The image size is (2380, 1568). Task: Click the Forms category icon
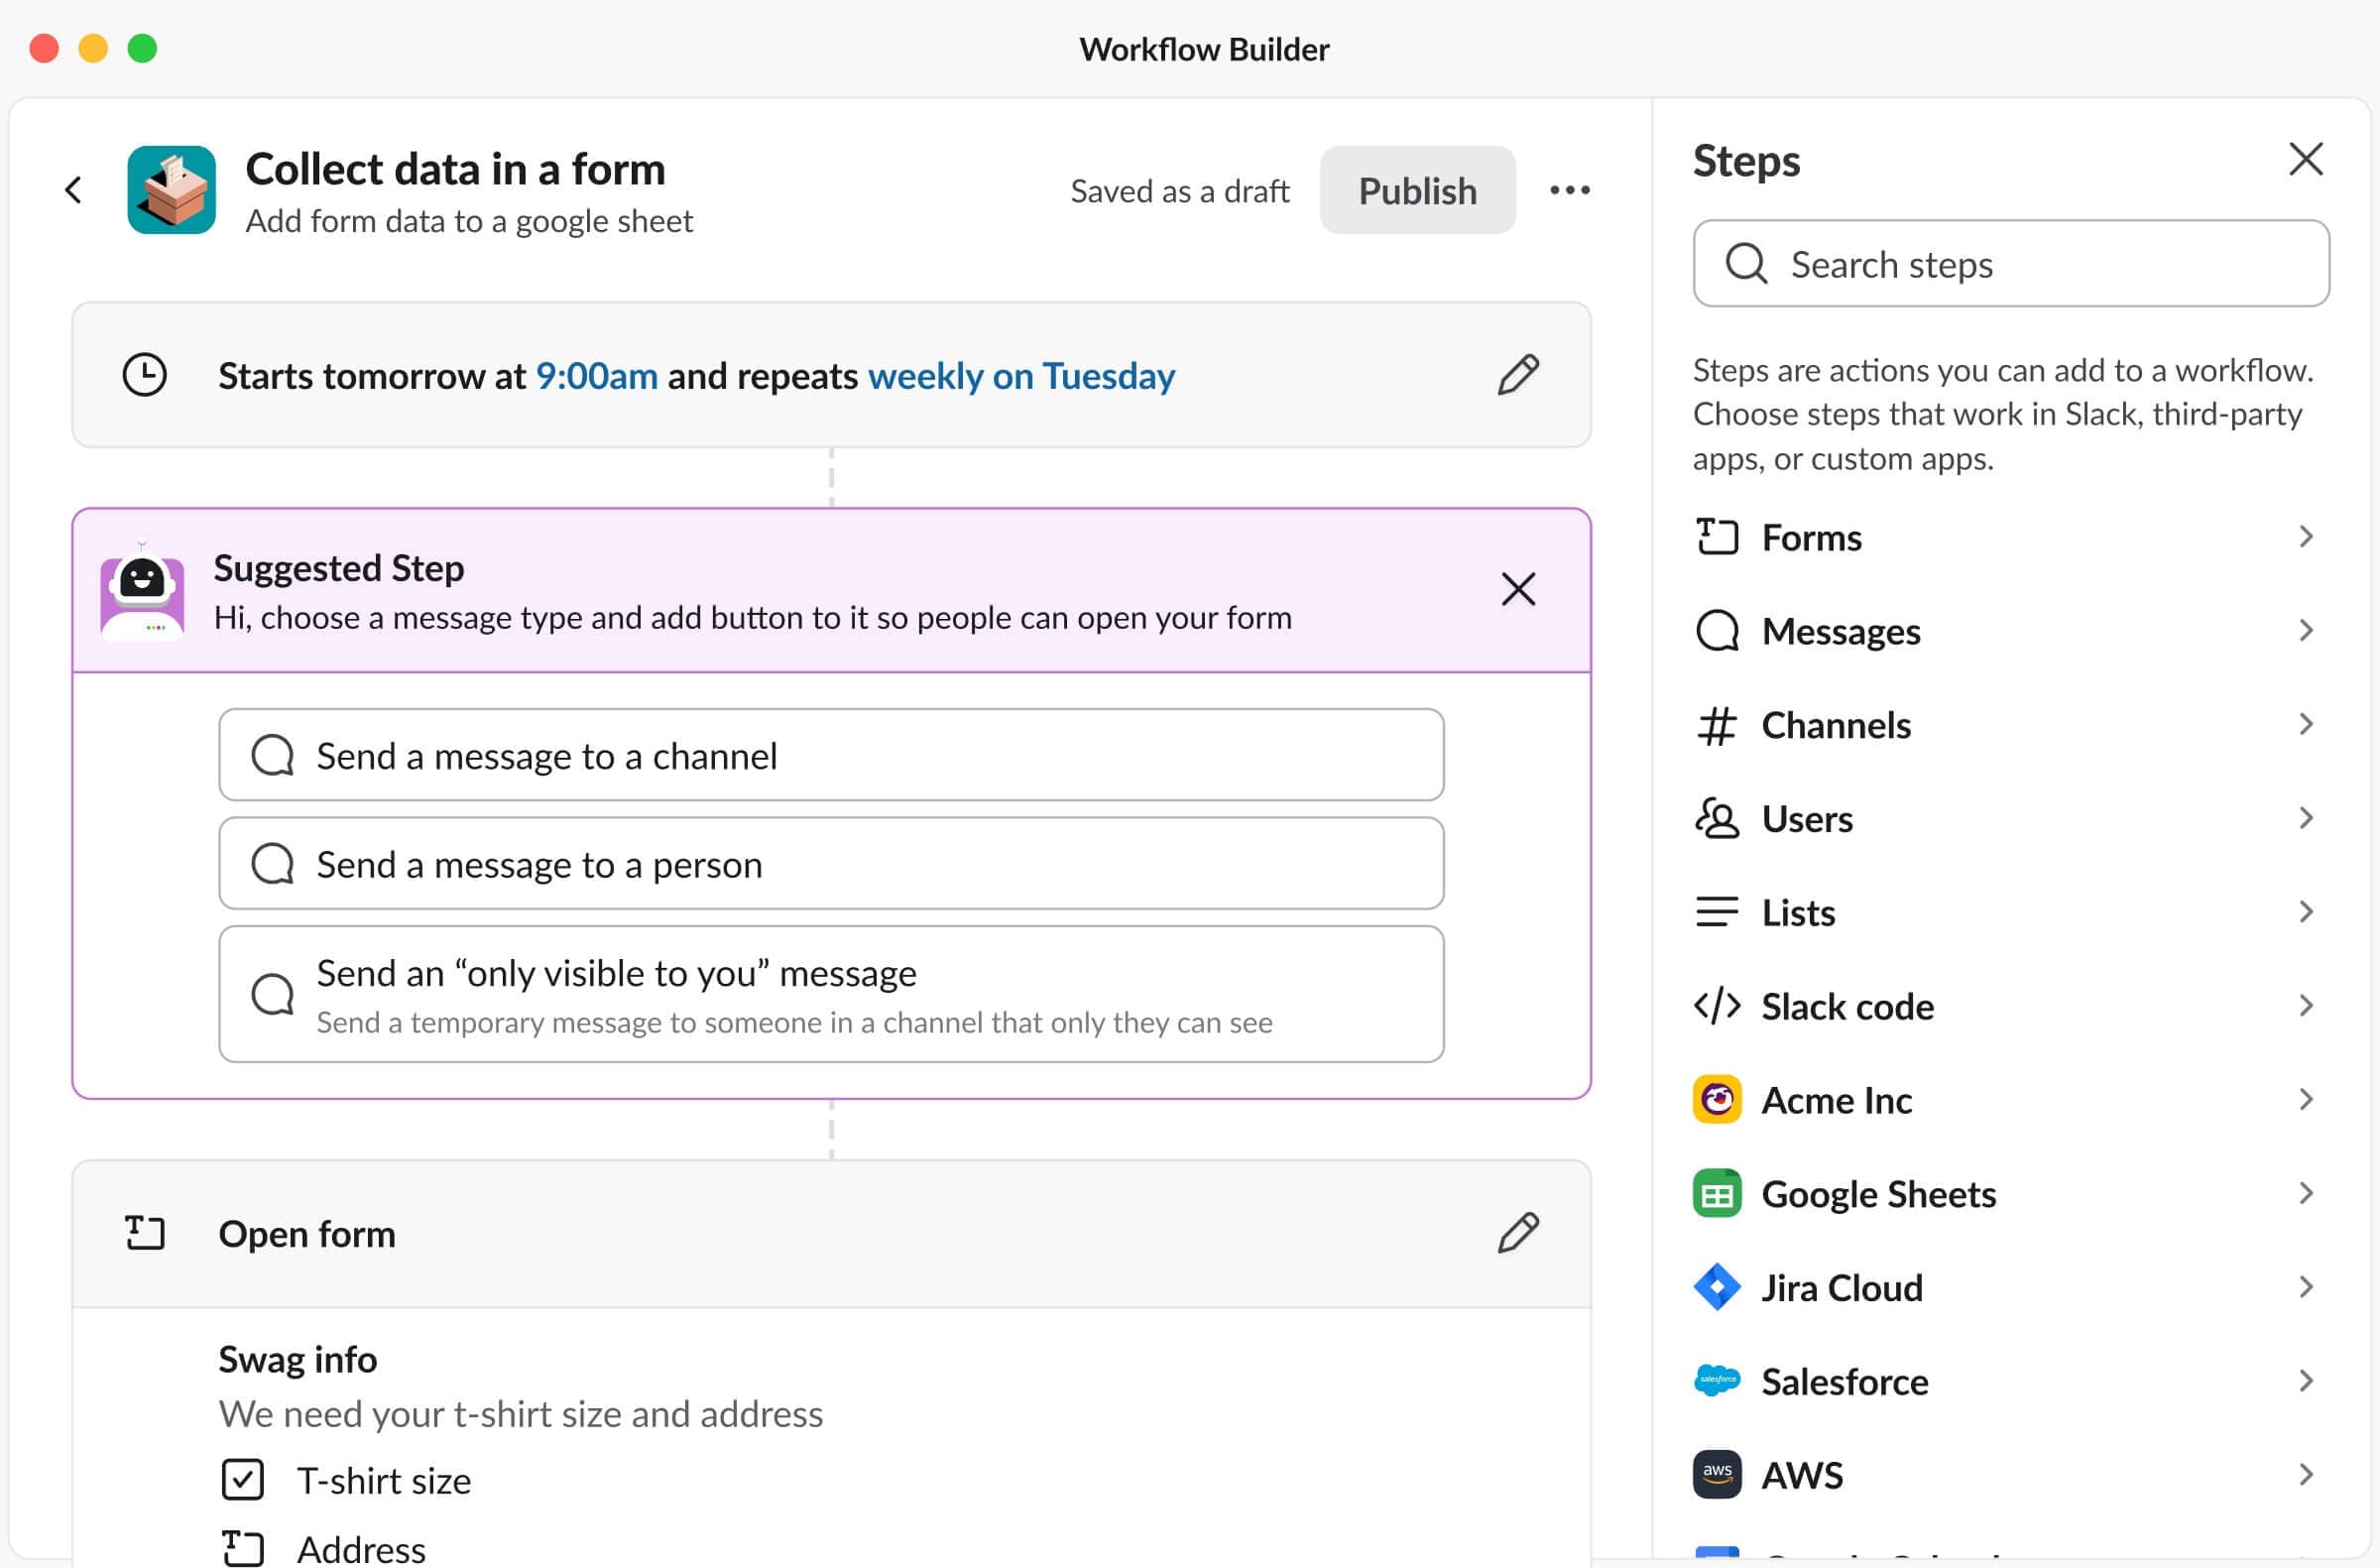click(1717, 537)
